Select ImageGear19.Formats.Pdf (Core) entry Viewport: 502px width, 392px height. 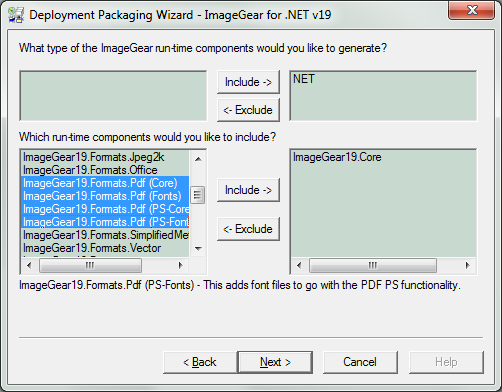(105, 183)
